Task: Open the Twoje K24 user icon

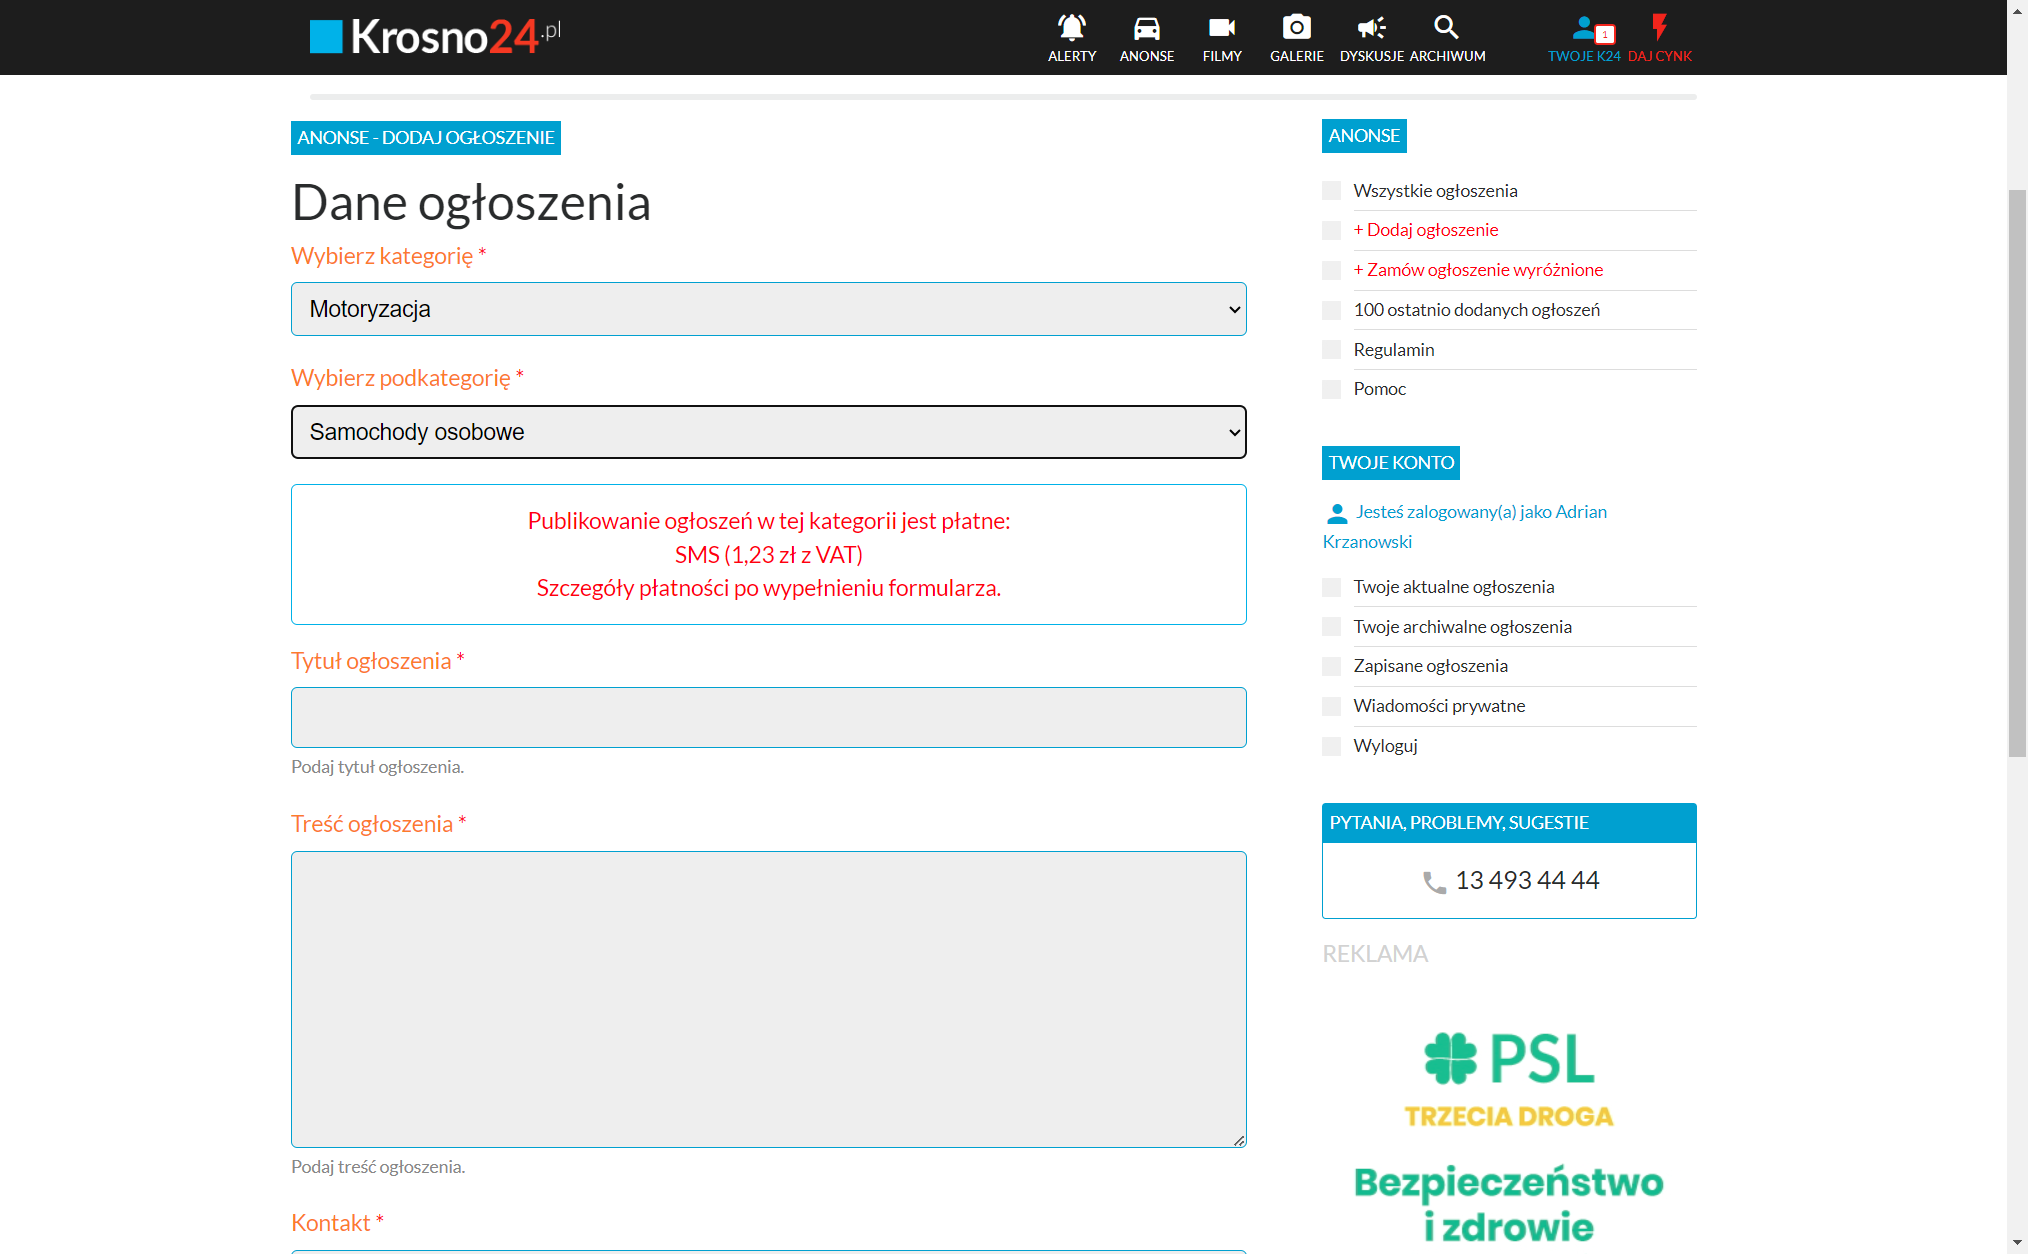Action: [1583, 27]
